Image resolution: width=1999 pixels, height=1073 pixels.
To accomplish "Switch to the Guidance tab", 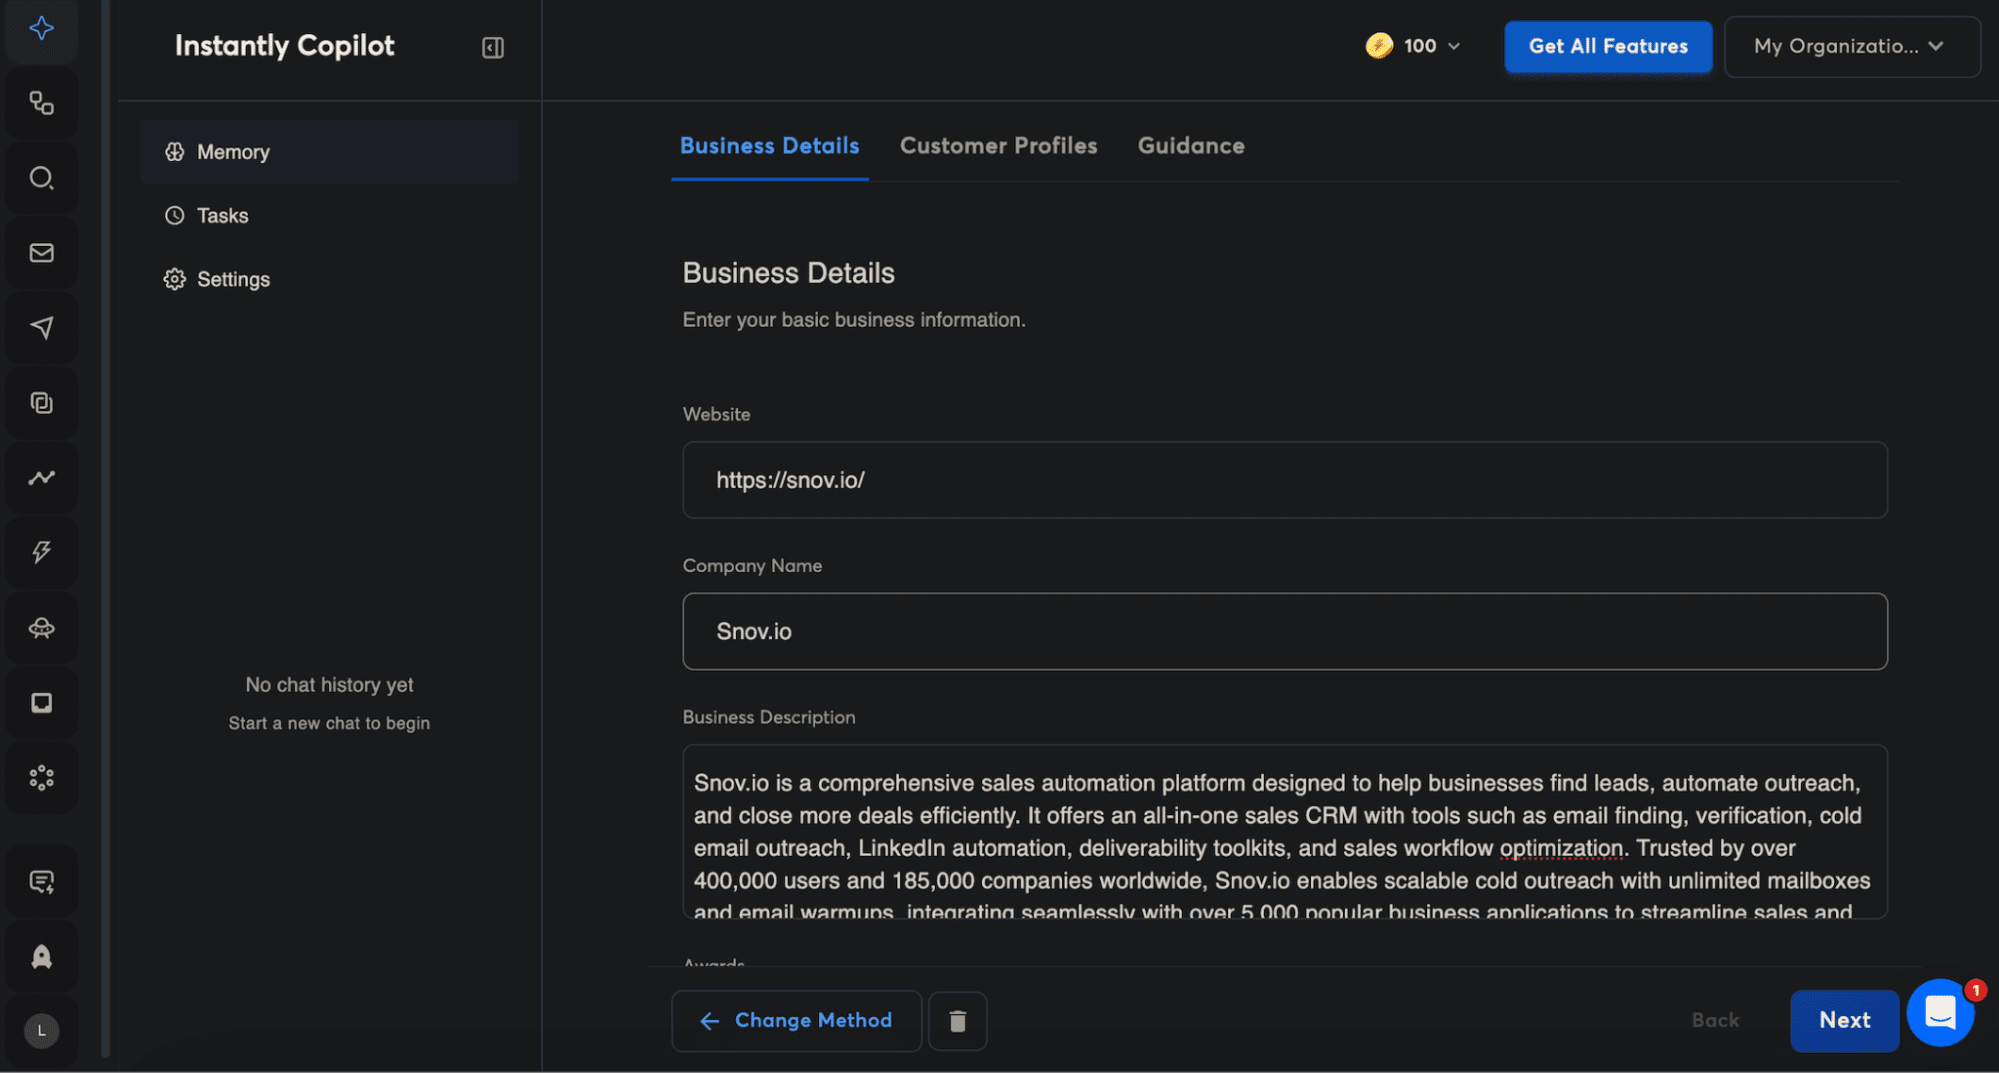I will [1190, 146].
